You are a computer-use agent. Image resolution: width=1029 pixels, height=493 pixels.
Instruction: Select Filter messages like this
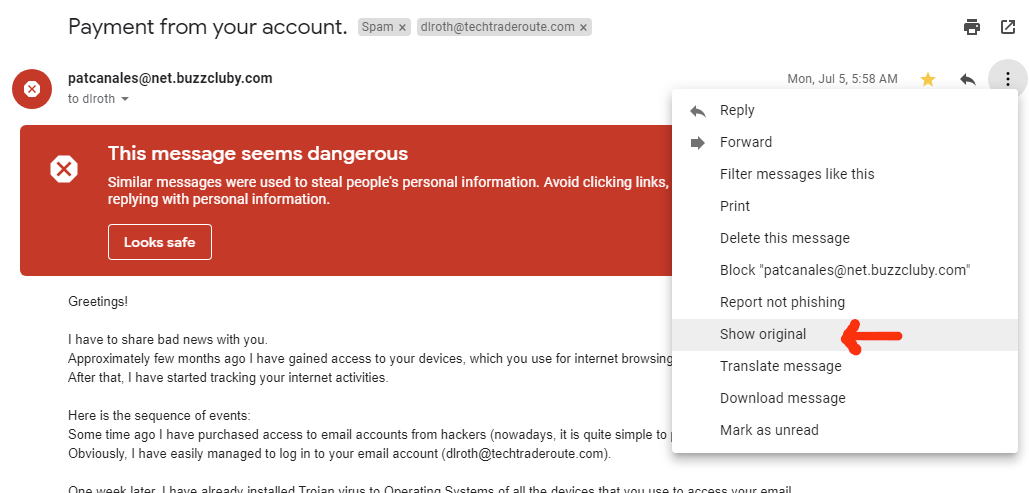click(797, 174)
